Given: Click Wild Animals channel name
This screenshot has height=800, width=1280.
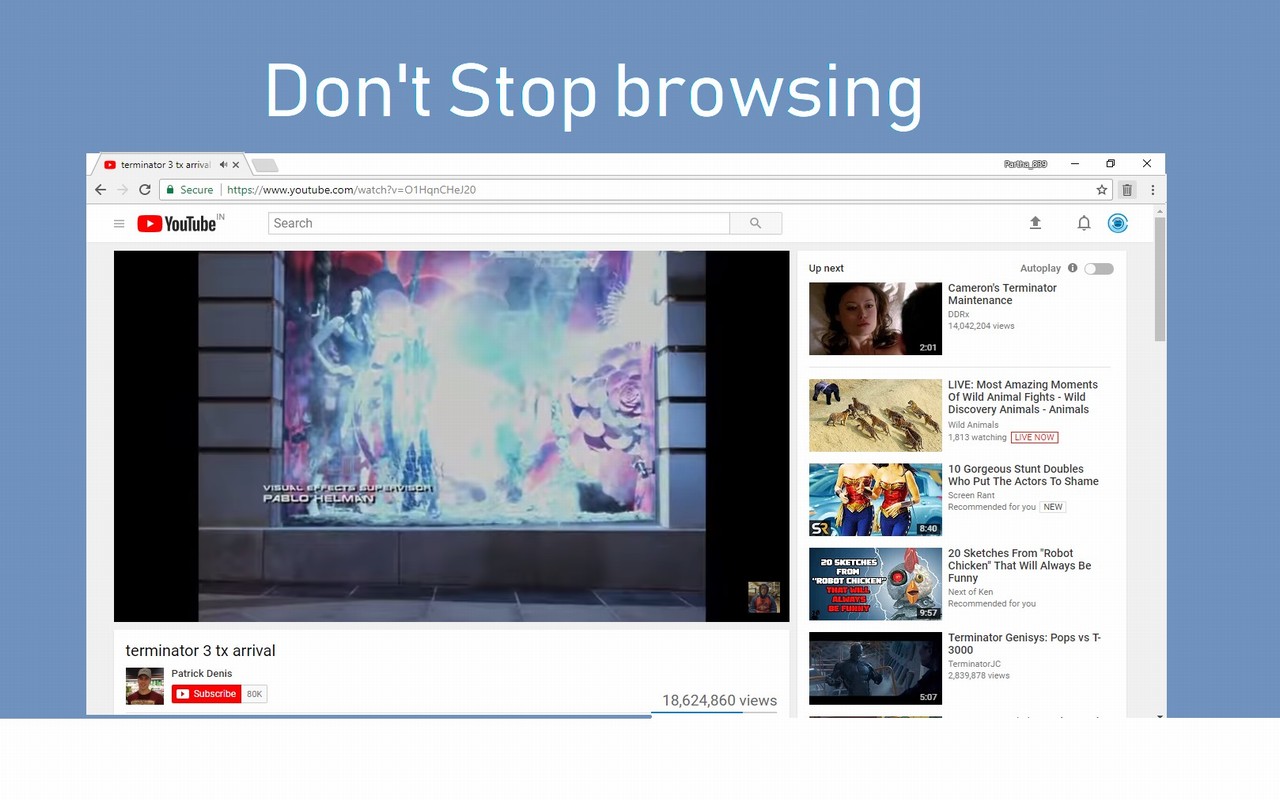Looking at the screenshot, I should pyautogui.click(x=973, y=425).
